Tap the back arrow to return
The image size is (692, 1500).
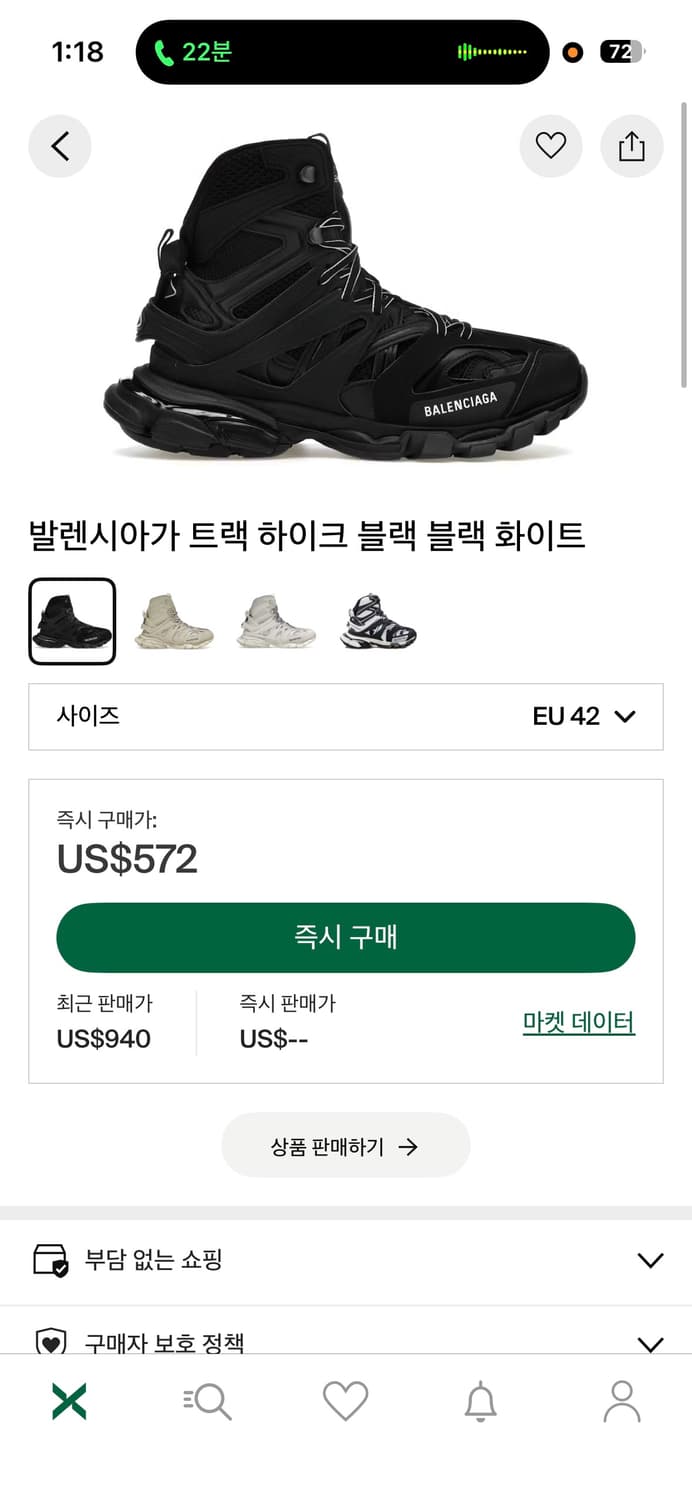(x=60, y=146)
